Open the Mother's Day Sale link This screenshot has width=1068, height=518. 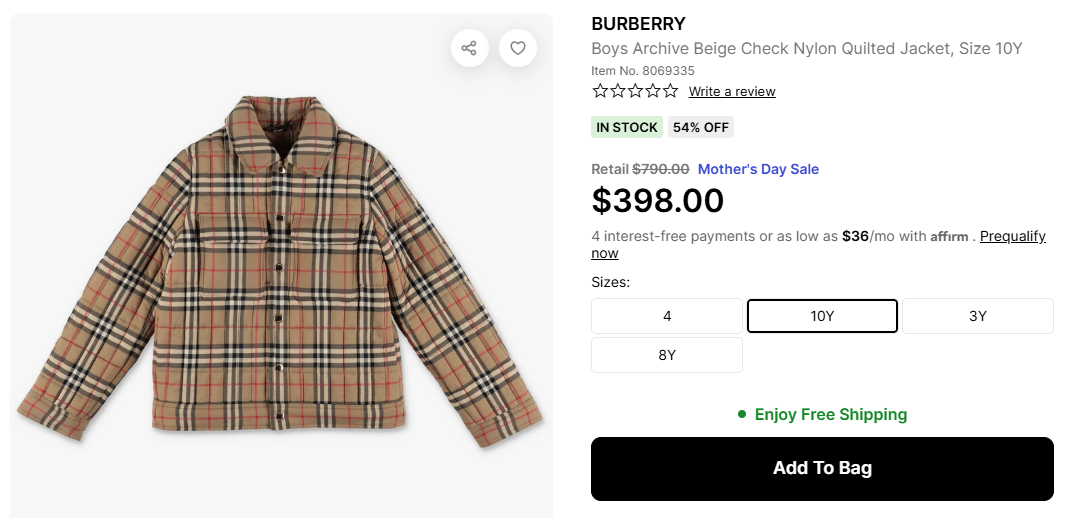[758, 169]
